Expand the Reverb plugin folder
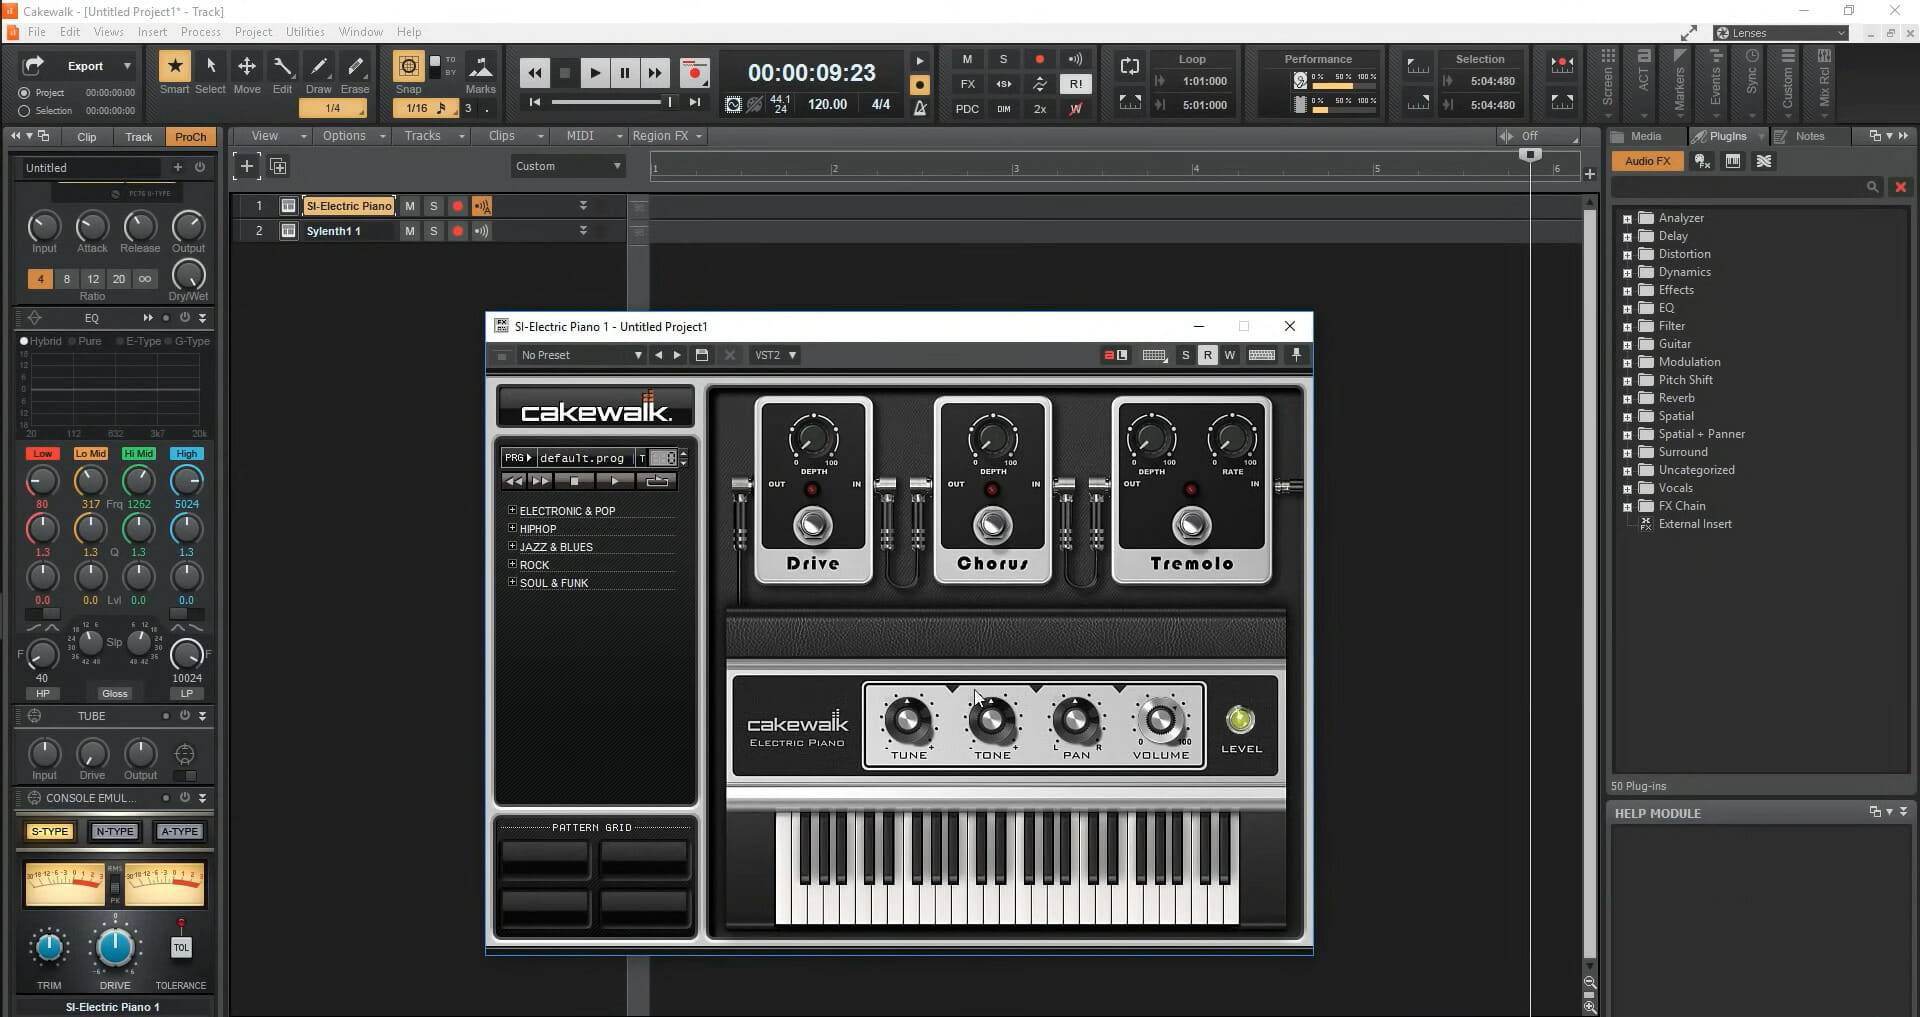 coord(1627,399)
